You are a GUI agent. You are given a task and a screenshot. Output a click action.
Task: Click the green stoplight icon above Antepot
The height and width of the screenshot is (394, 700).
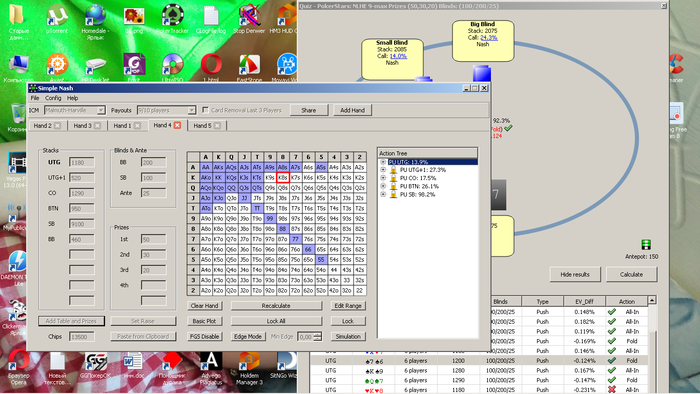click(x=646, y=245)
